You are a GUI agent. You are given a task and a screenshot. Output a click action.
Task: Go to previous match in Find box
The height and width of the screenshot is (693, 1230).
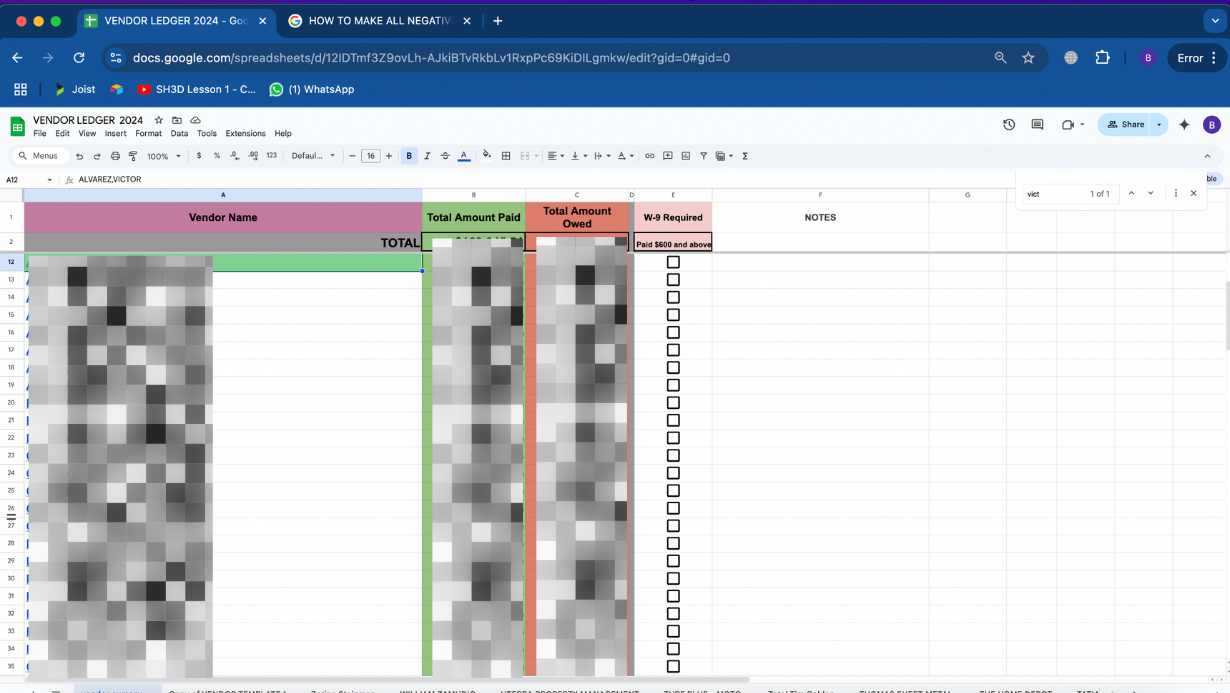[1131, 193]
